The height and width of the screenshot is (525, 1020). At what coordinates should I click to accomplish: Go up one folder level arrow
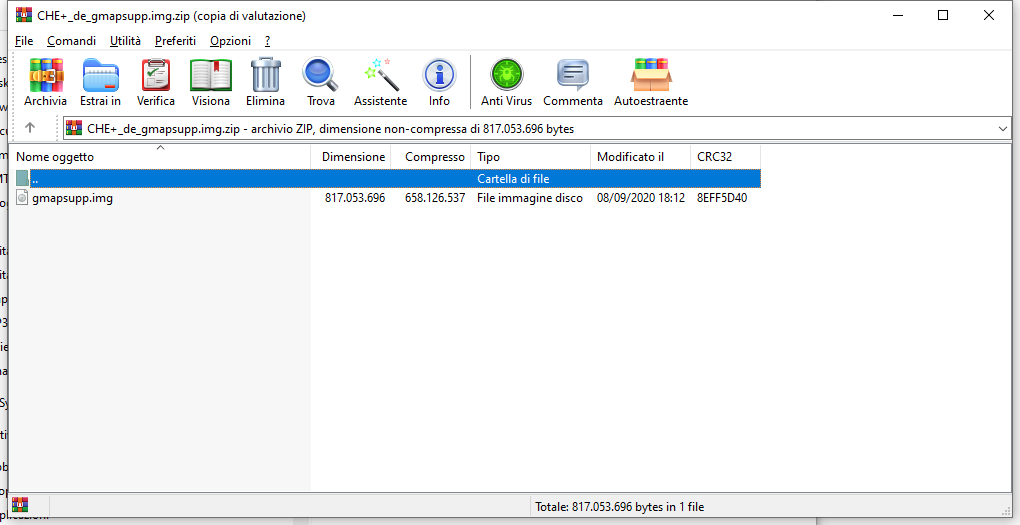[30, 128]
